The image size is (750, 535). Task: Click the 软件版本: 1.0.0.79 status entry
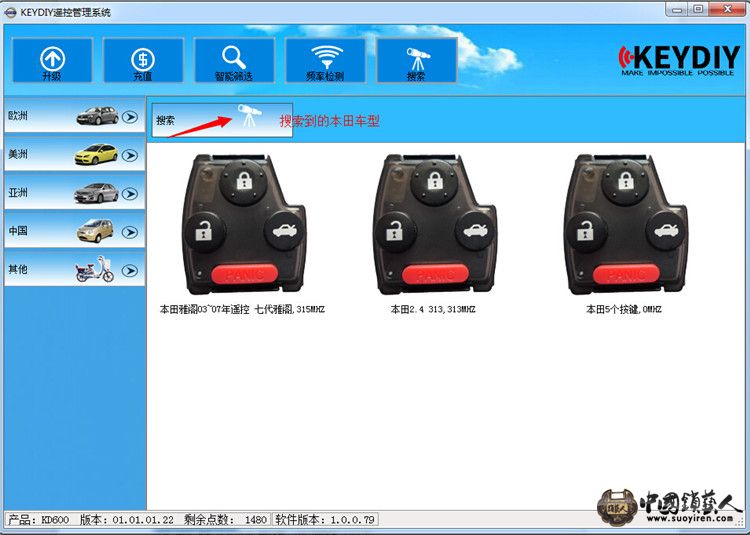click(x=325, y=520)
